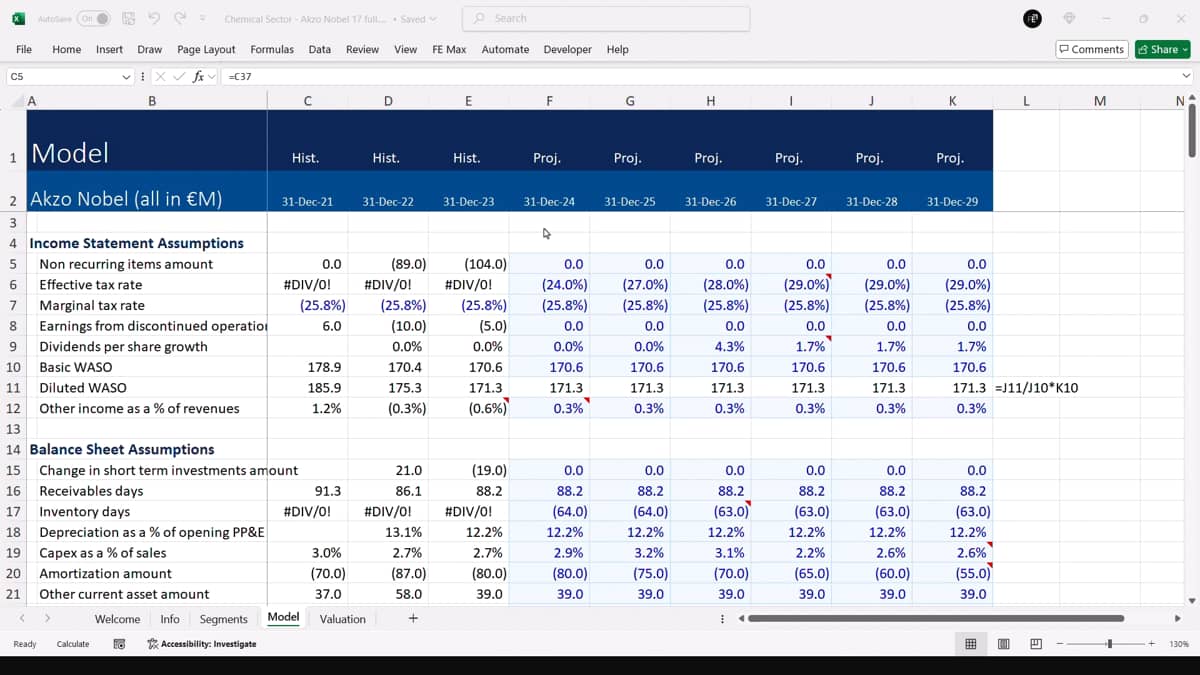This screenshot has width=1200, height=675.
Task: Click the Name Box showing C5
Action: coord(62,76)
